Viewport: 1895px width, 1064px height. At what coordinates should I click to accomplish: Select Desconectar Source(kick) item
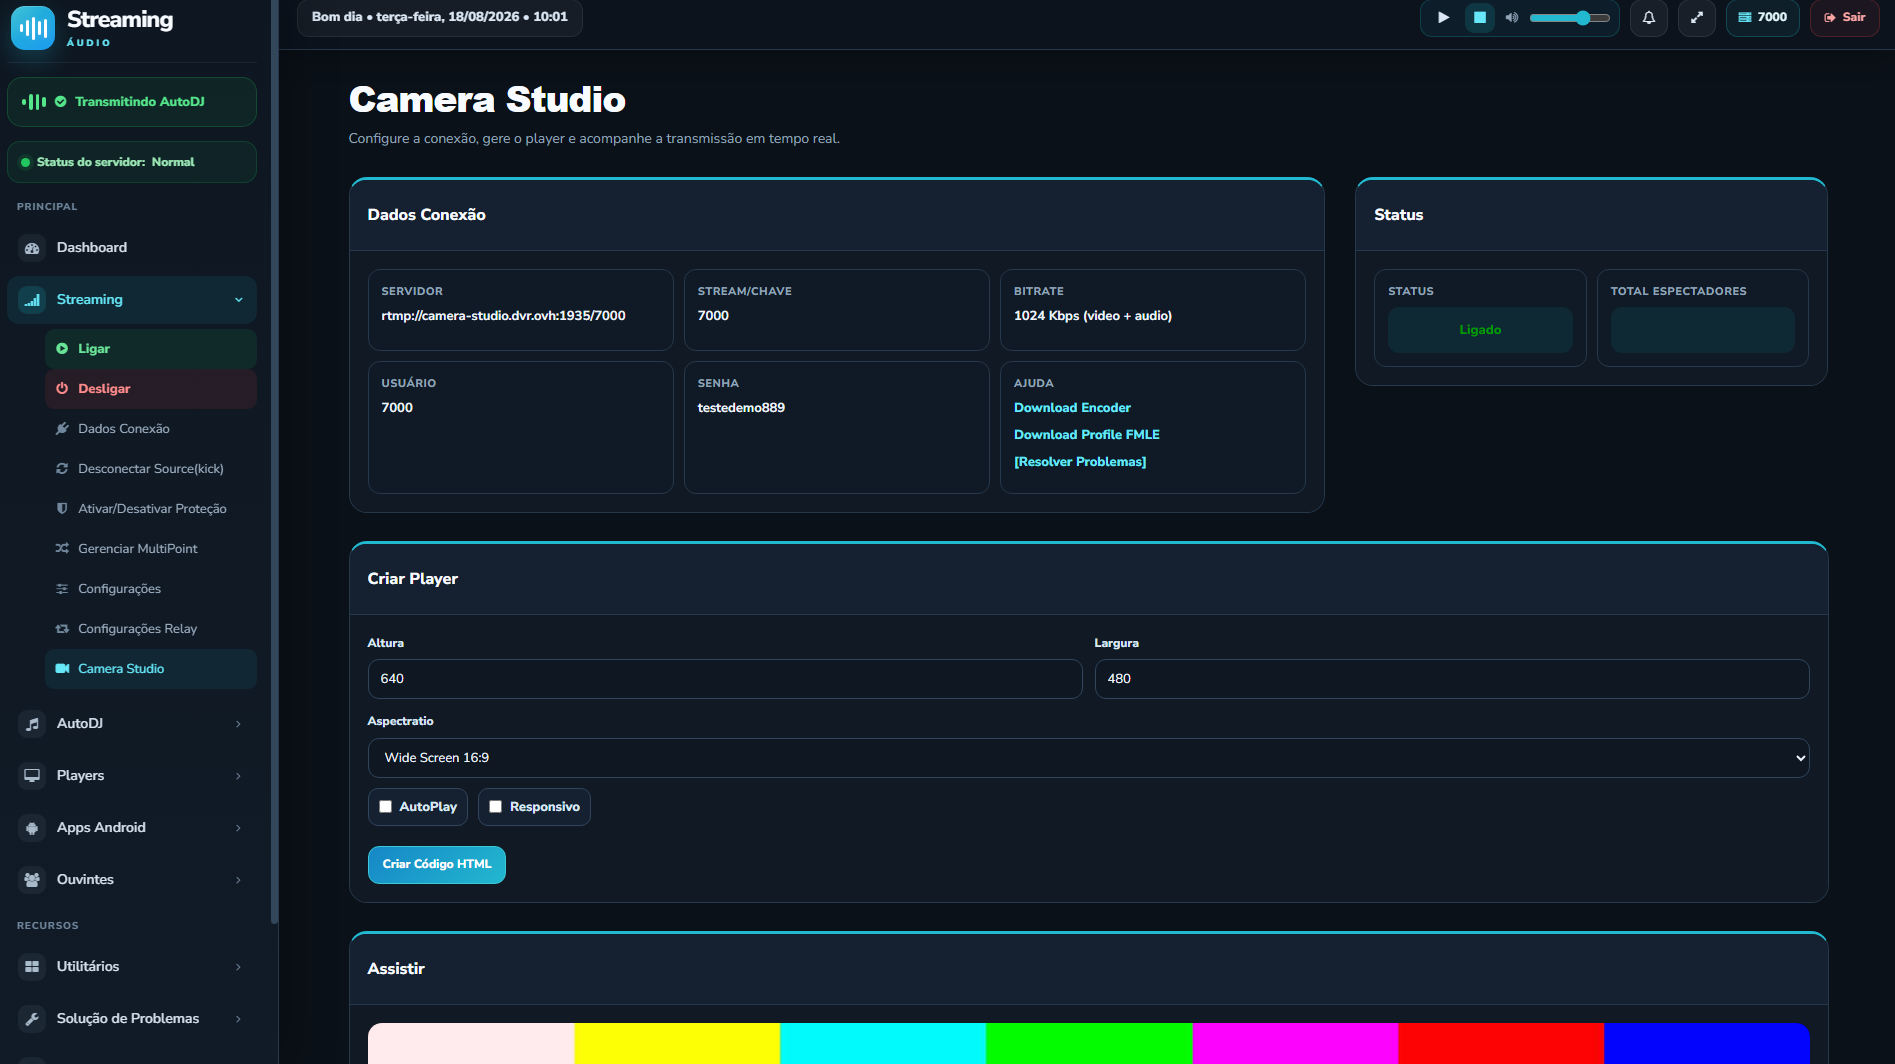pyautogui.click(x=151, y=469)
